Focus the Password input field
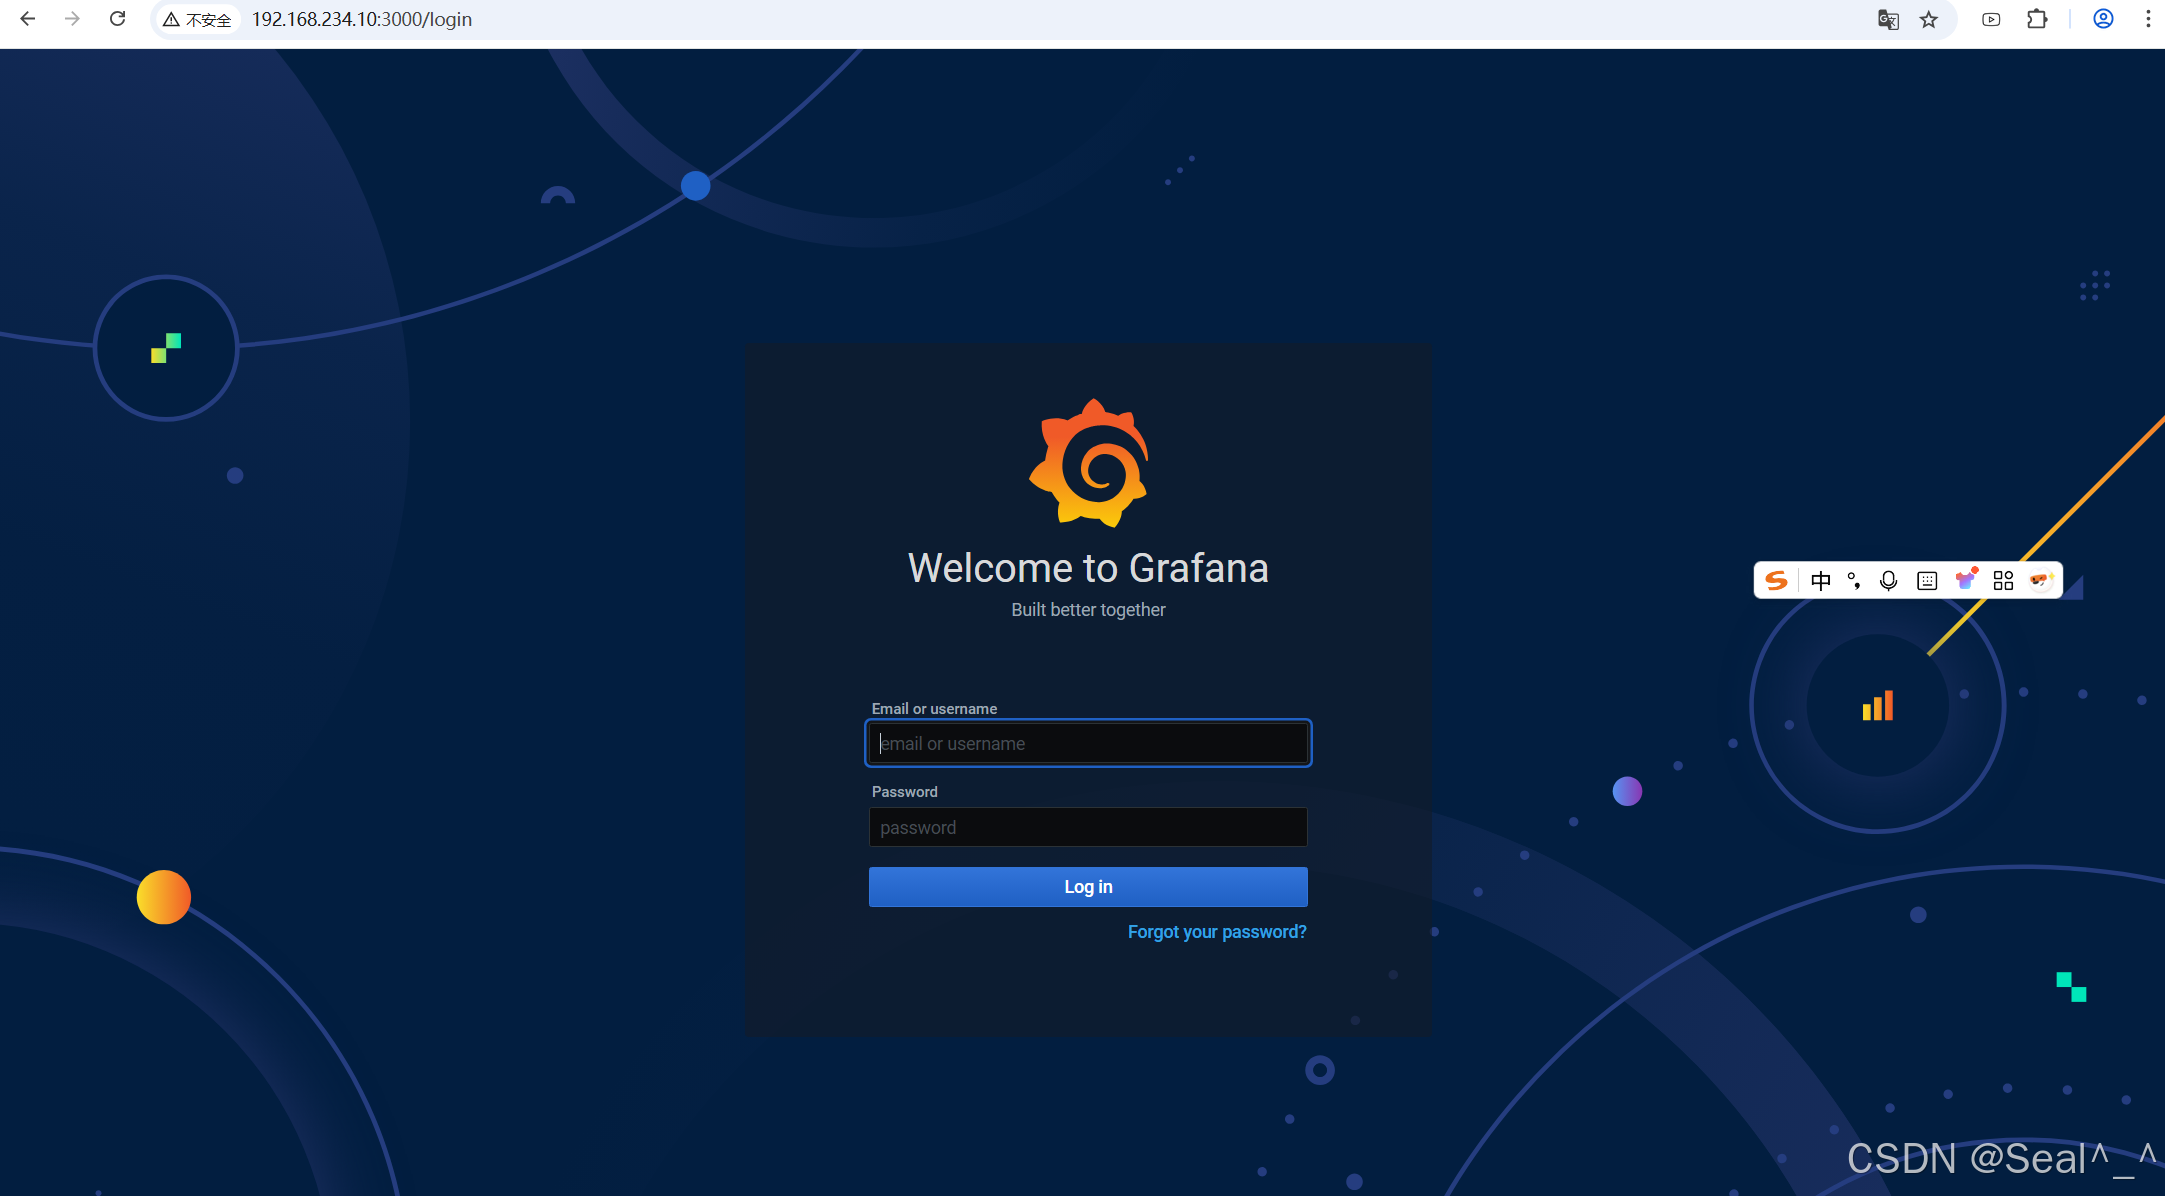The width and height of the screenshot is (2165, 1196). tap(1088, 827)
